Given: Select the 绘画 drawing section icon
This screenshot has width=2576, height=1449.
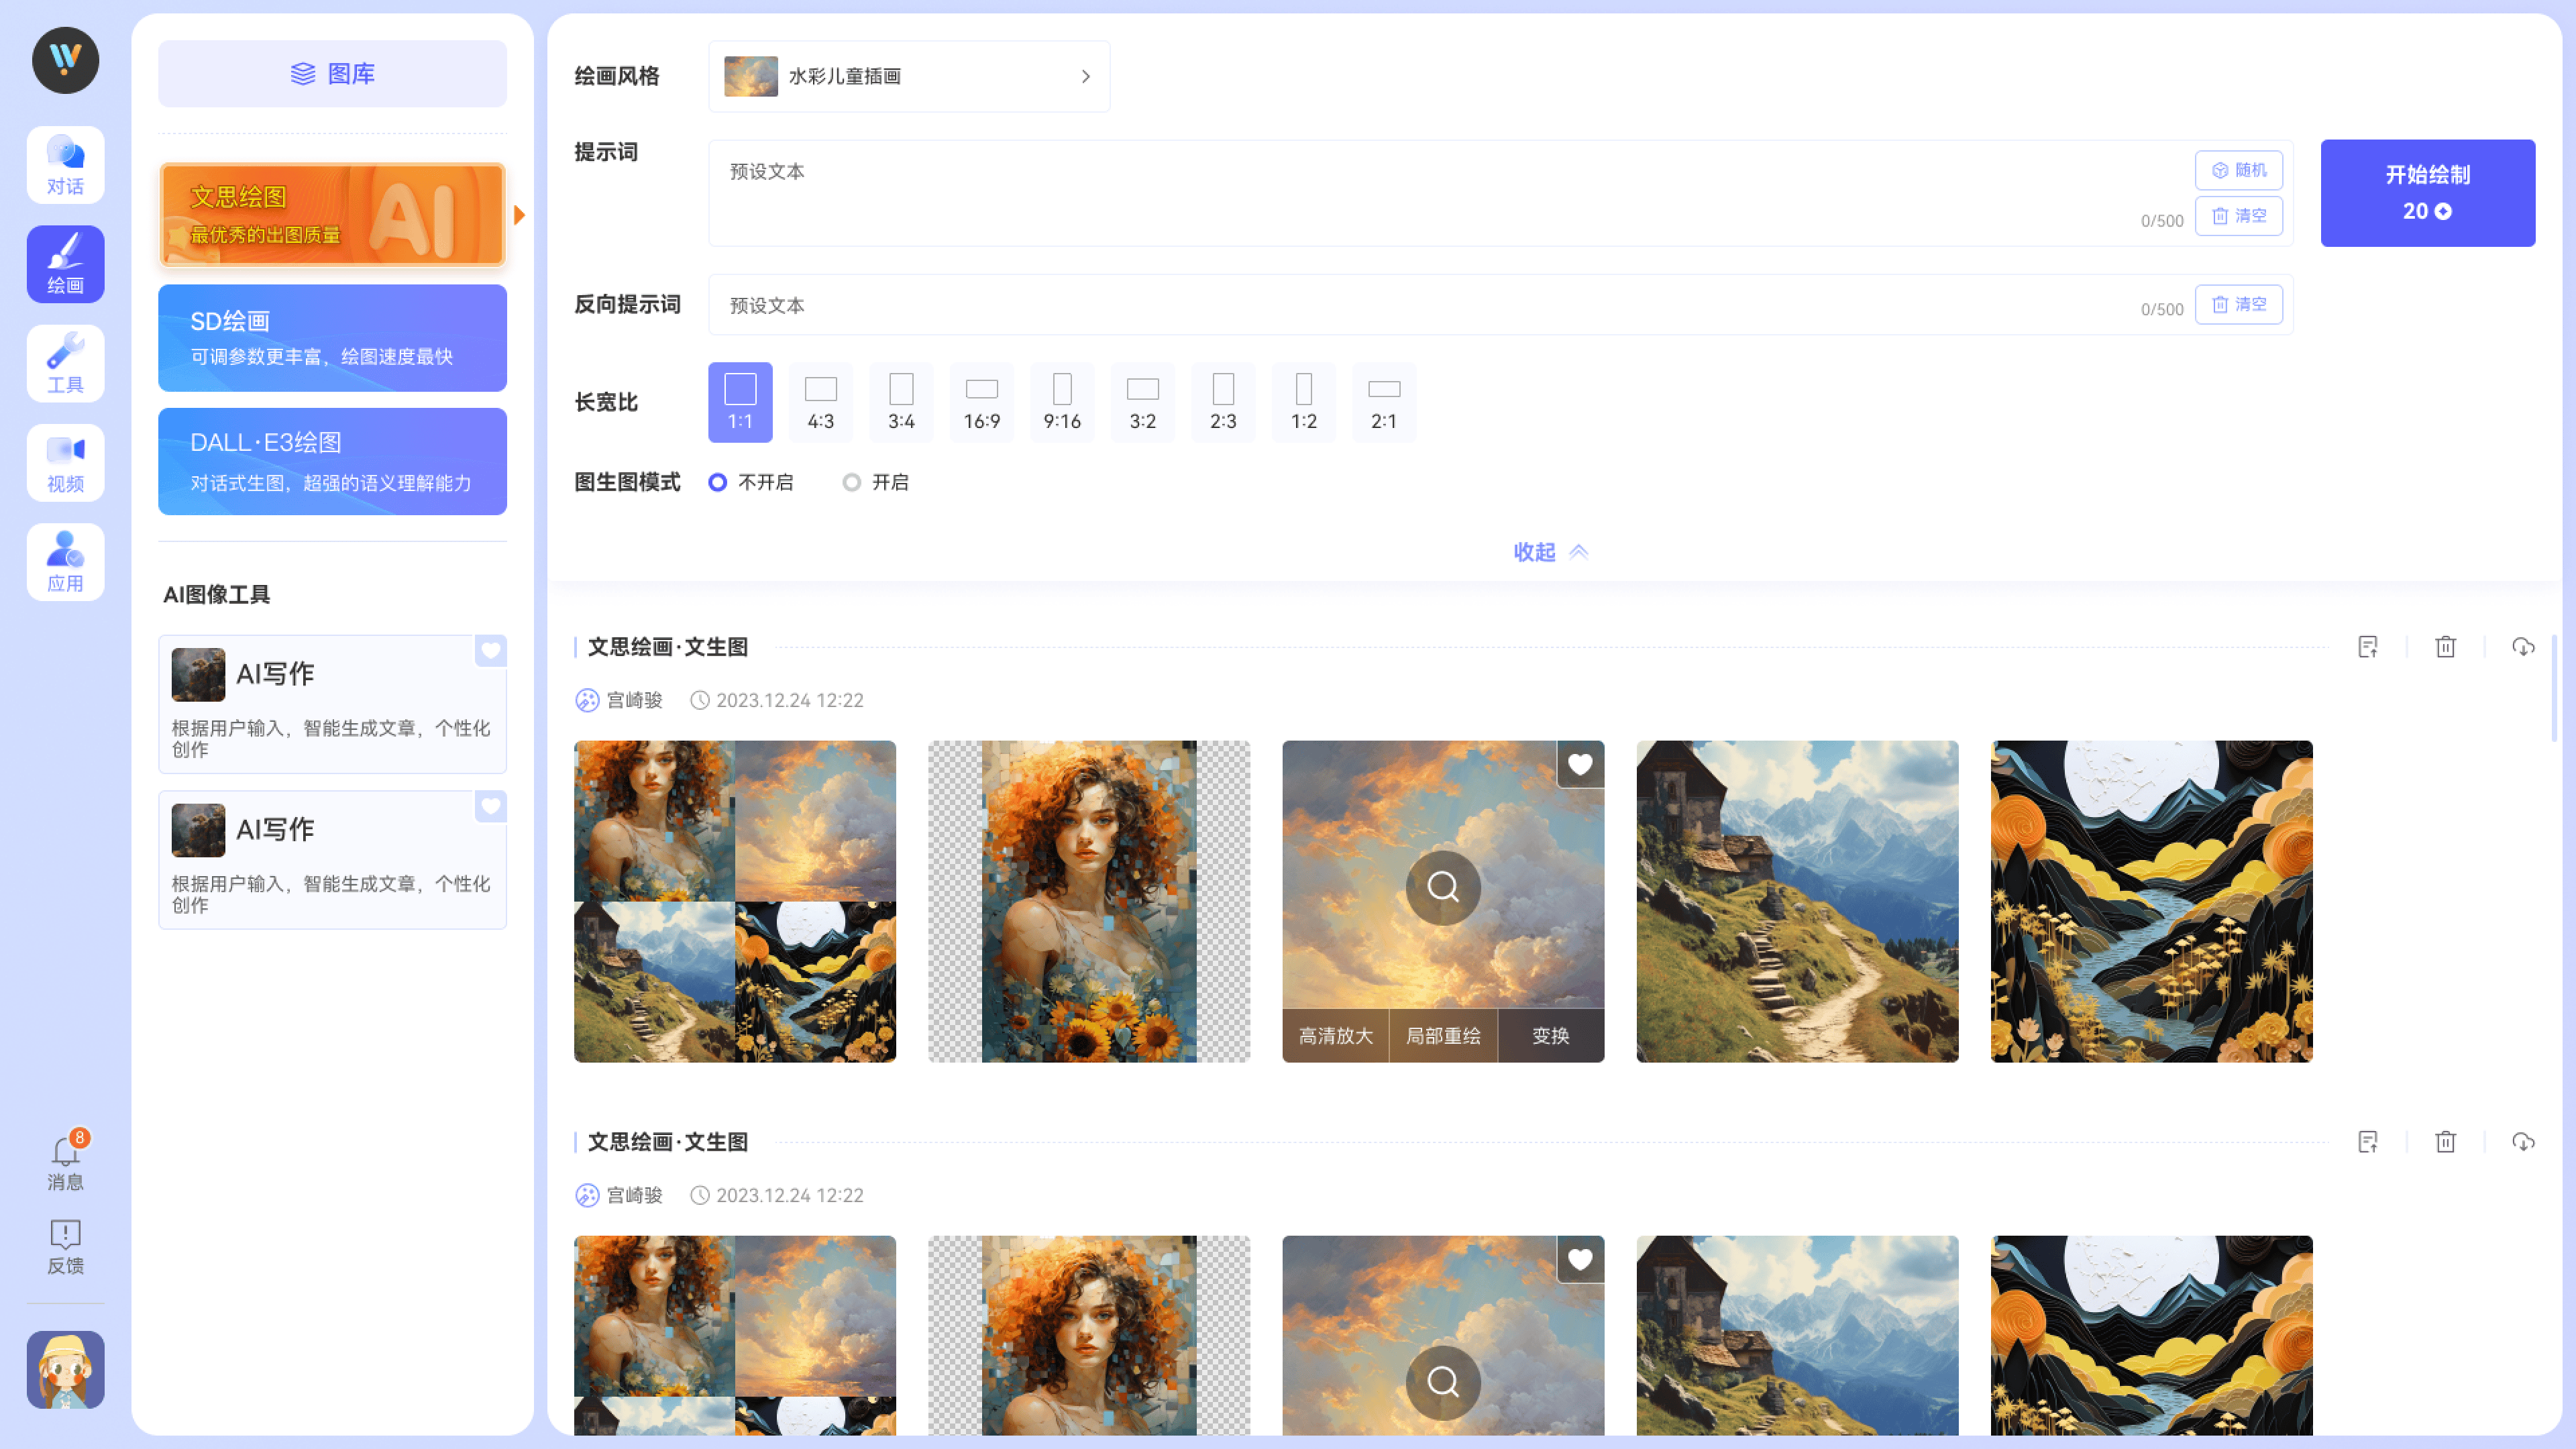Looking at the screenshot, I should click(x=65, y=263).
